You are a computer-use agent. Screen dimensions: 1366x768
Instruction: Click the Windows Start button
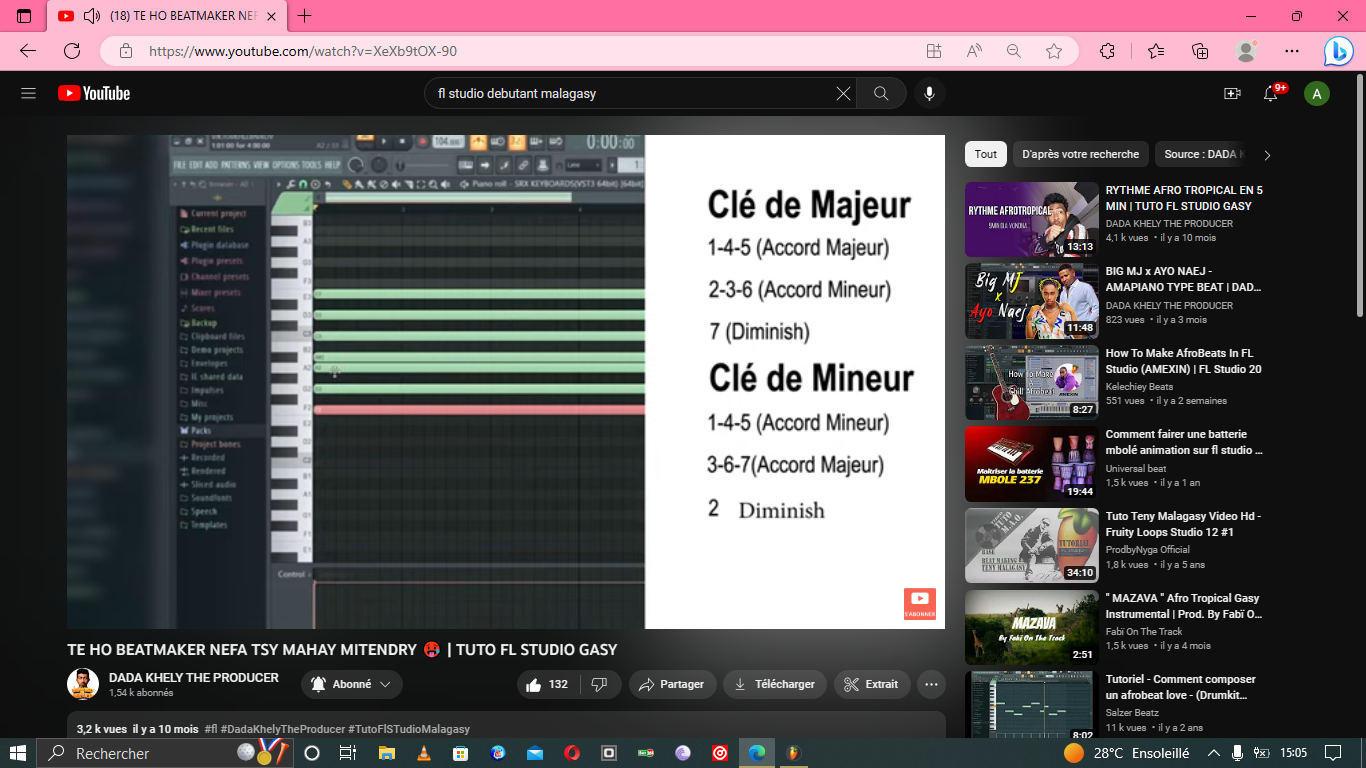tap(18, 752)
